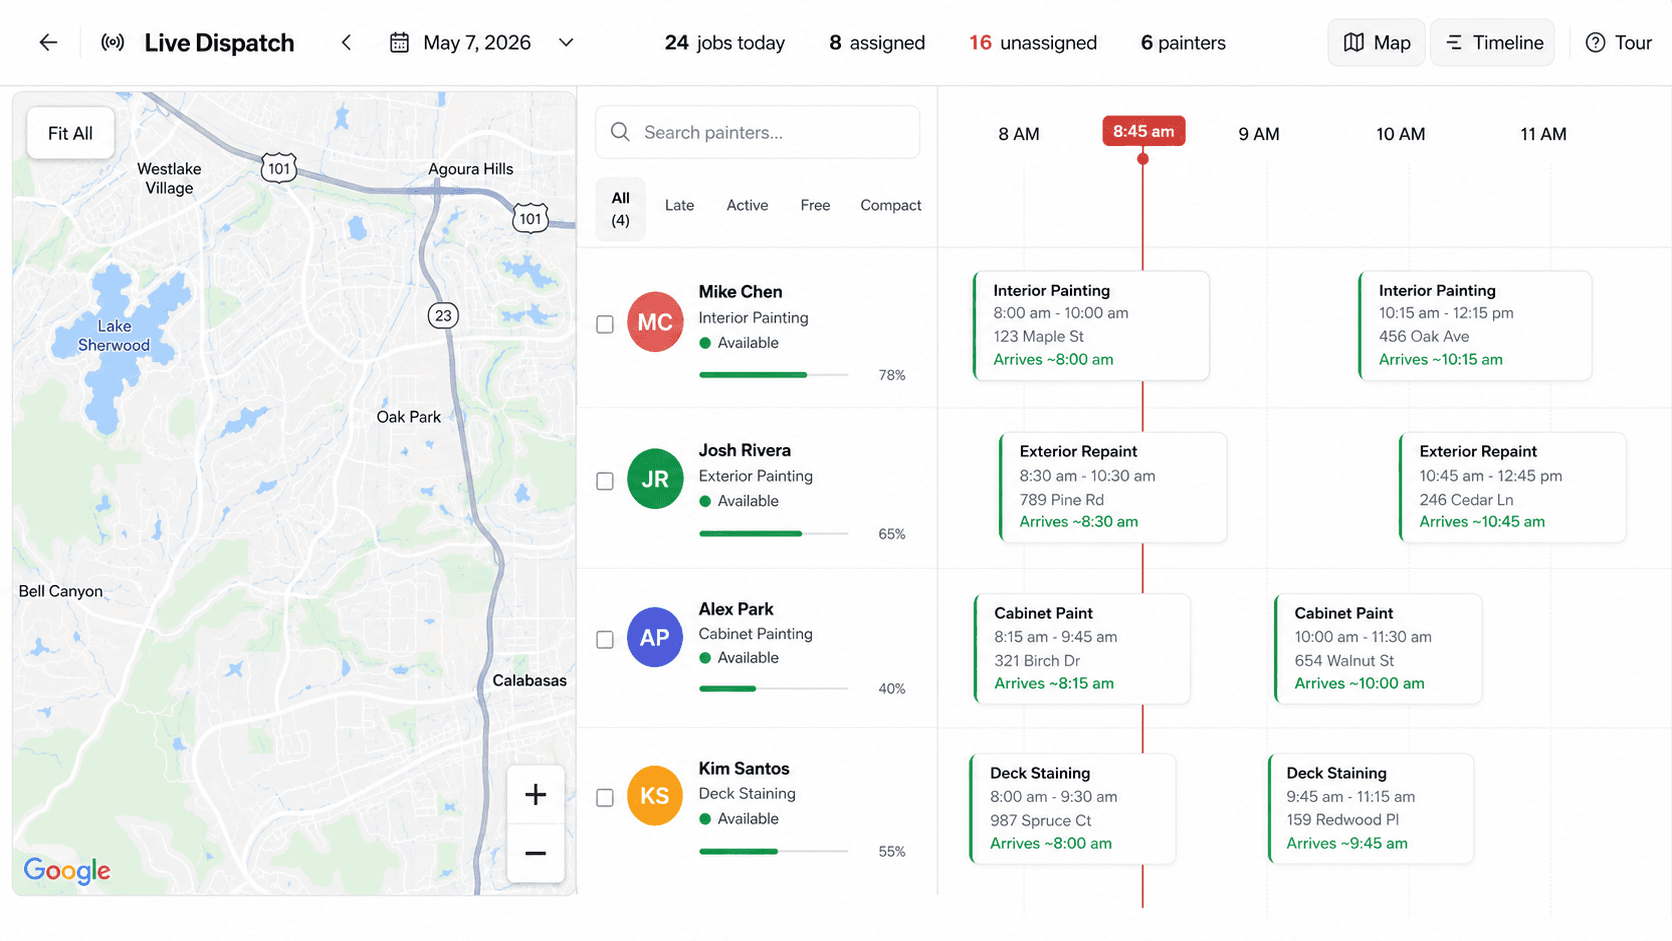Screen dimensions: 1672x941
Task: Click the Alex Park name
Action: point(736,608)
